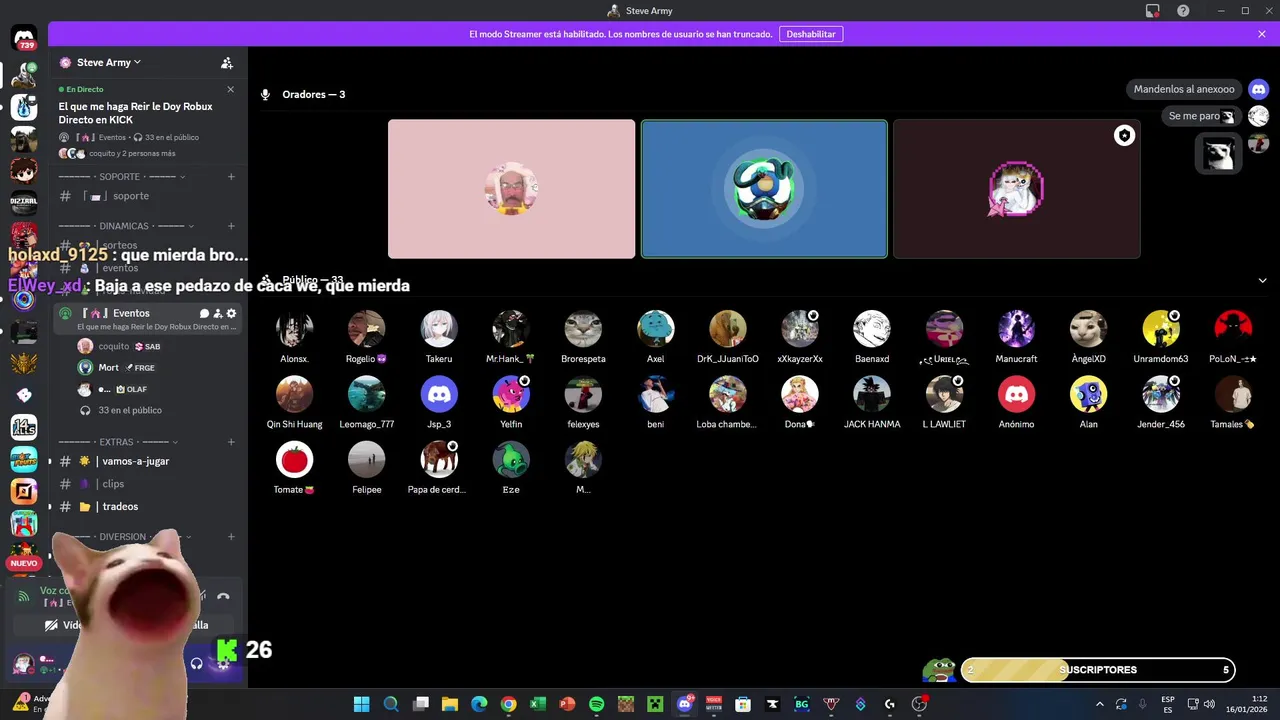Add a channel to the DINAMICAS category

[x=231, y=226]
